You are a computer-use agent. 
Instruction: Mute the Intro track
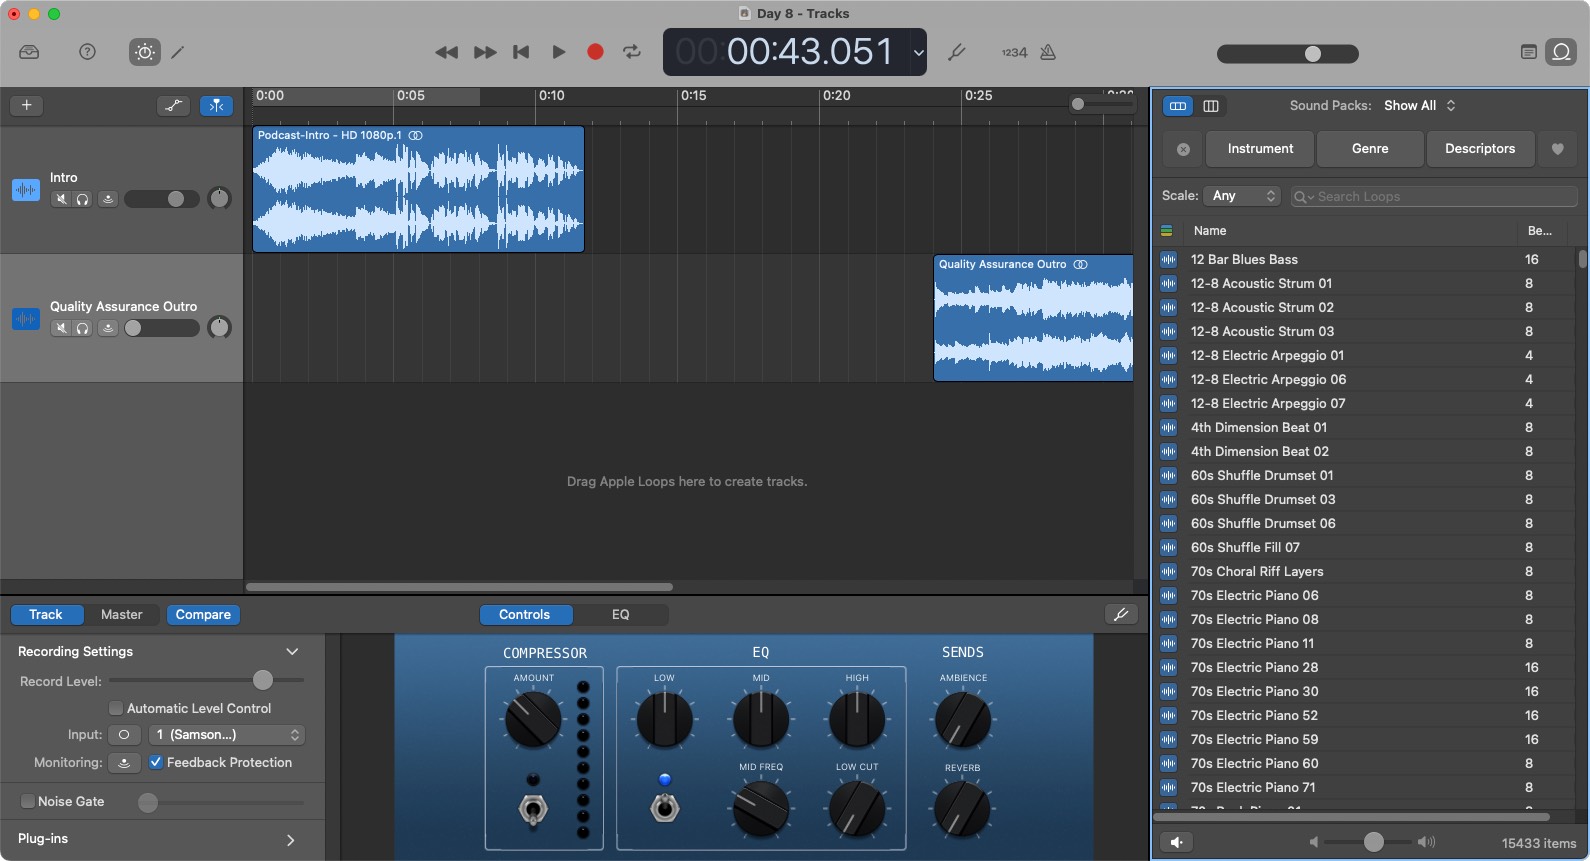point(61,199)
